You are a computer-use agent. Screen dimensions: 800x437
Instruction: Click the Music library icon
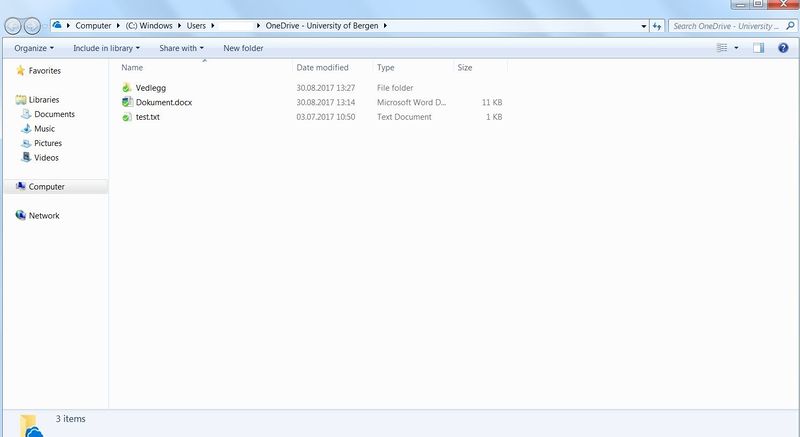(x=27, y=128)
